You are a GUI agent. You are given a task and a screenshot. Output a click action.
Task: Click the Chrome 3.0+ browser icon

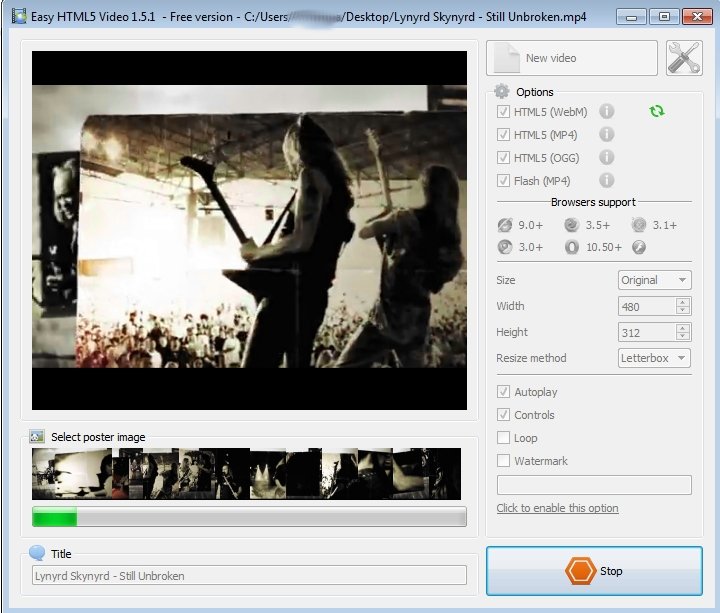505,247
